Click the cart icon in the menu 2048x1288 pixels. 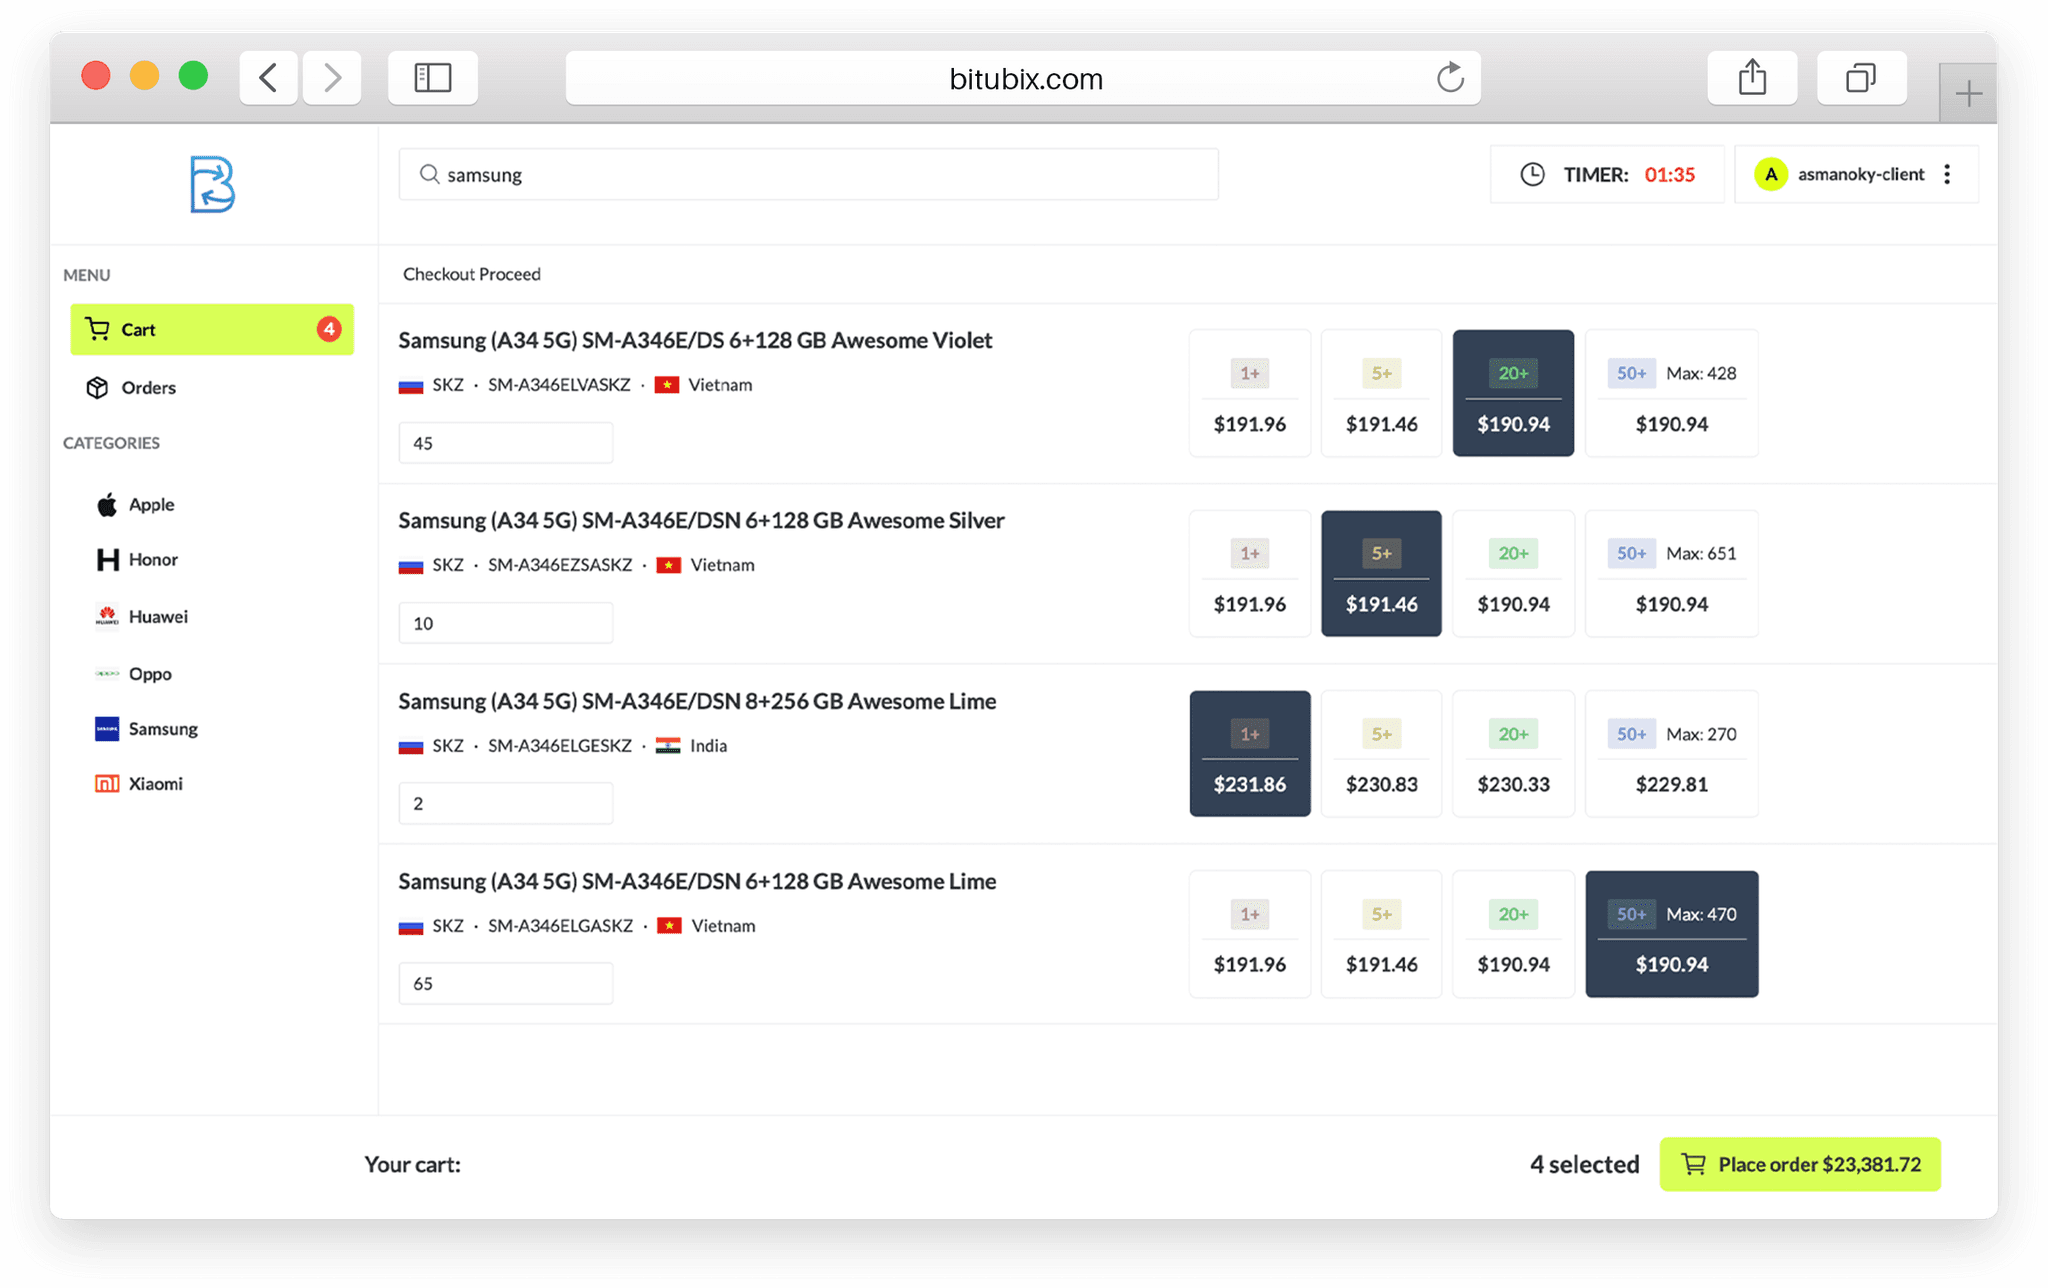click(97, 329)
